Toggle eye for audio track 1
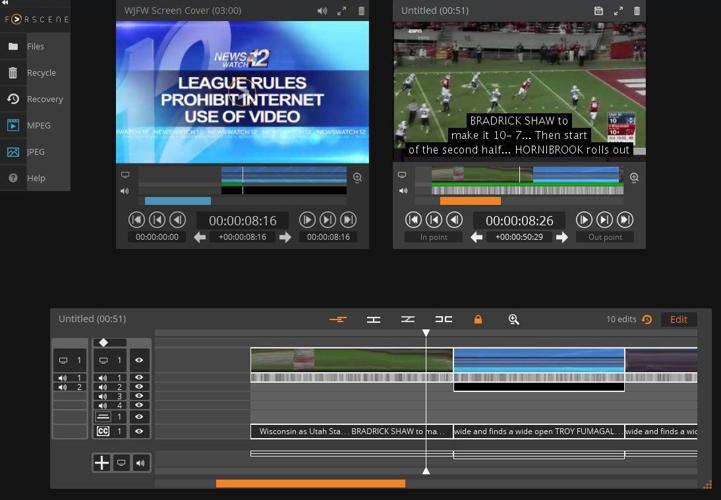Image resolution: width=721 pixels, height=500 pixels. pyautogui.click(x=139, y=378)
